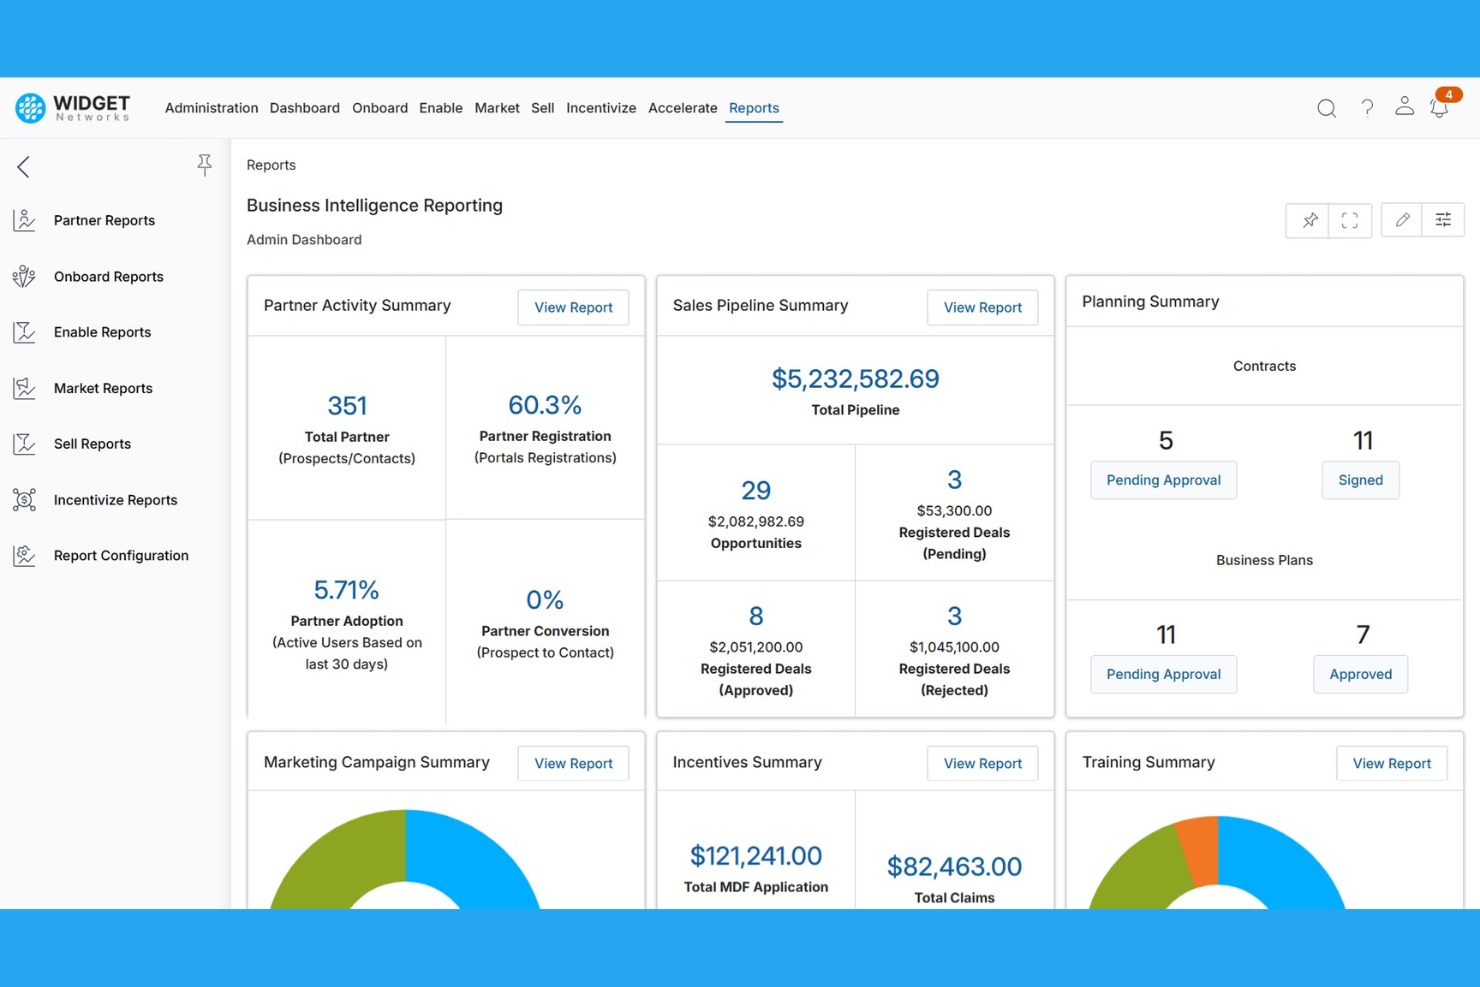This screenshot has height=987, width=1480.
Task: Open Incentivize Reports in the sidebar
Action: pos(115,500)
